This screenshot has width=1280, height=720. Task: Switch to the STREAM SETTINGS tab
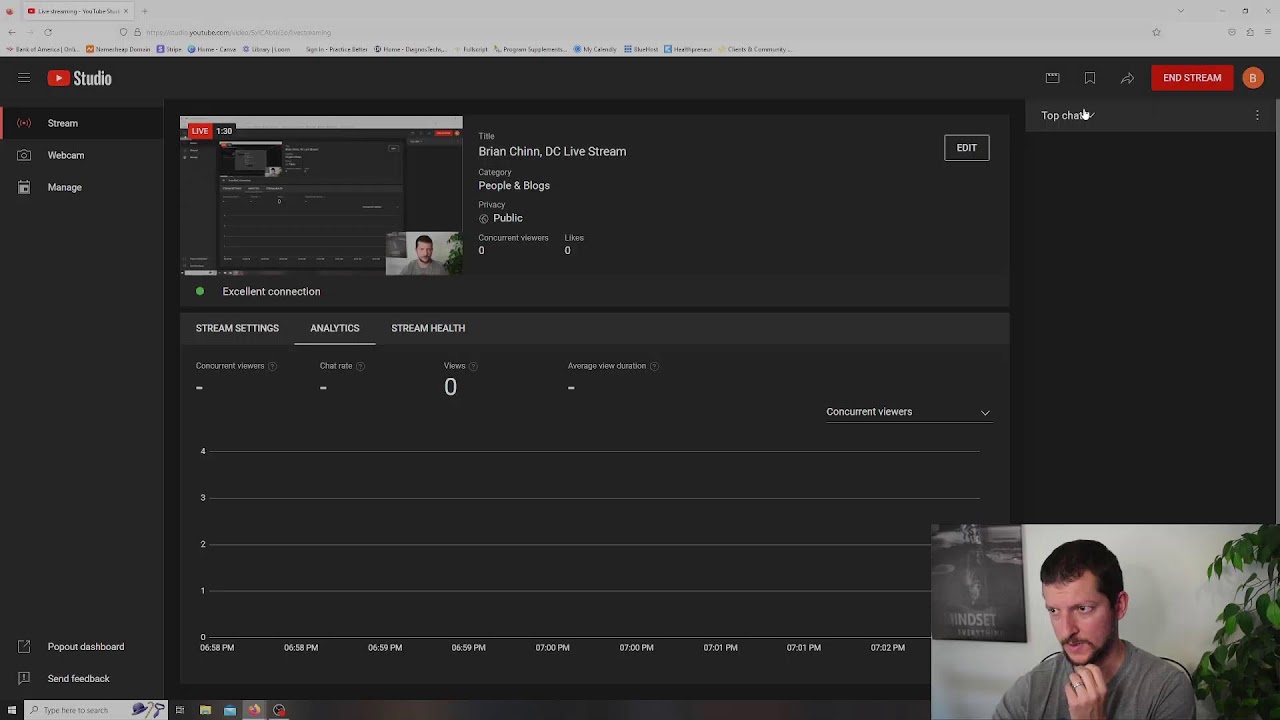(237, 328)
